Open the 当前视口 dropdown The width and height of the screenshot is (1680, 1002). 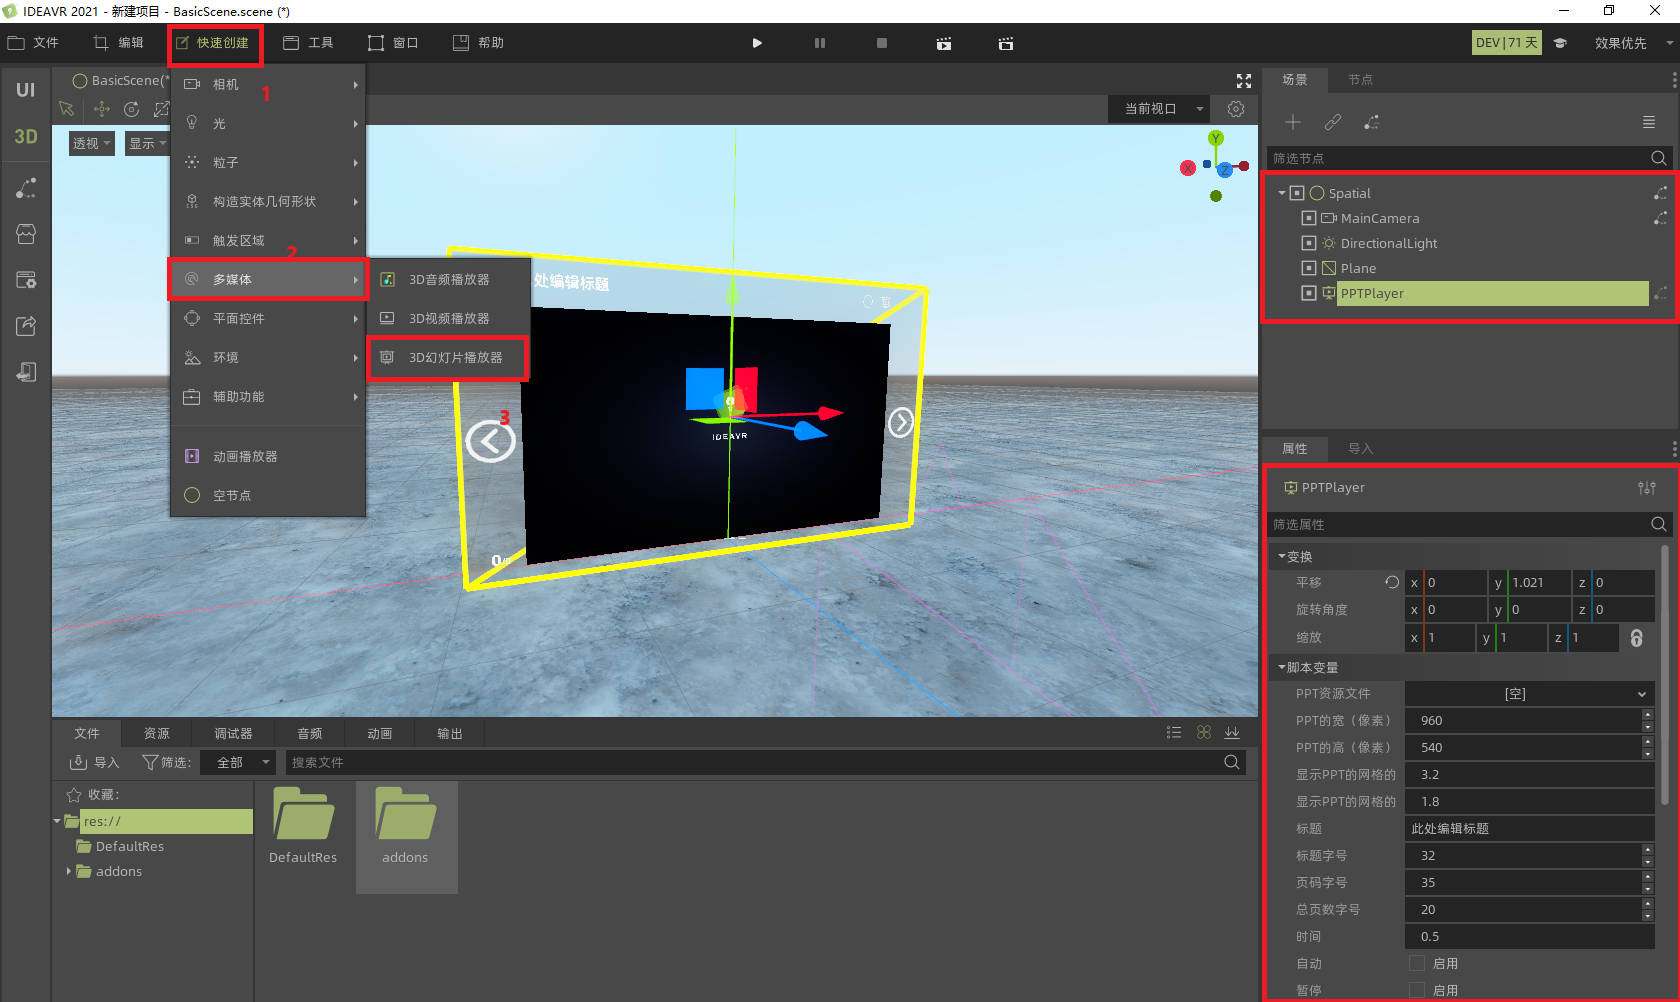(1159, 109)
